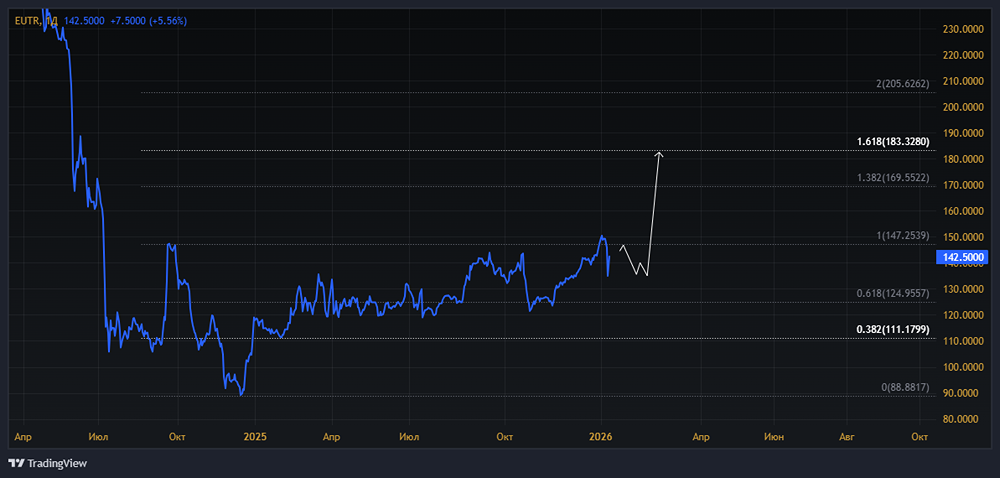This screenshot has width=1000, height=478.
Task: Click the 110.0000 price axis label
Action: (x=964, y=342)
